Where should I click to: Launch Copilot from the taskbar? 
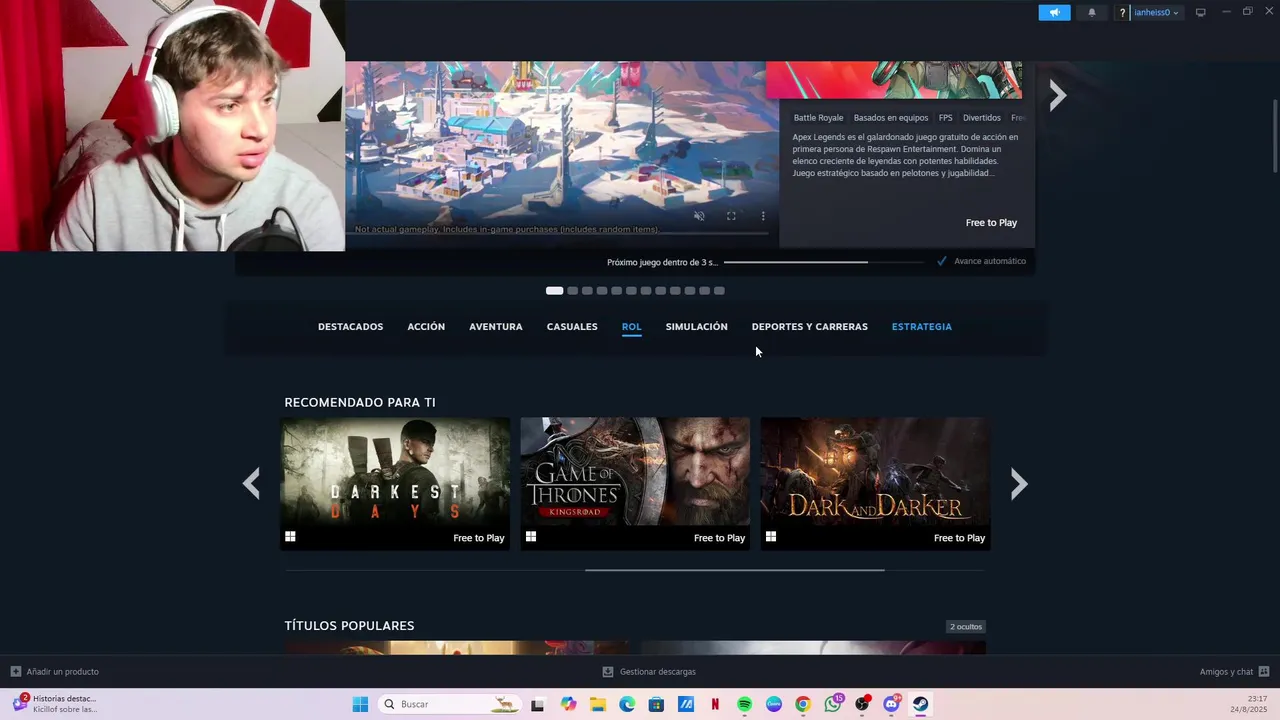click(568, 704)
